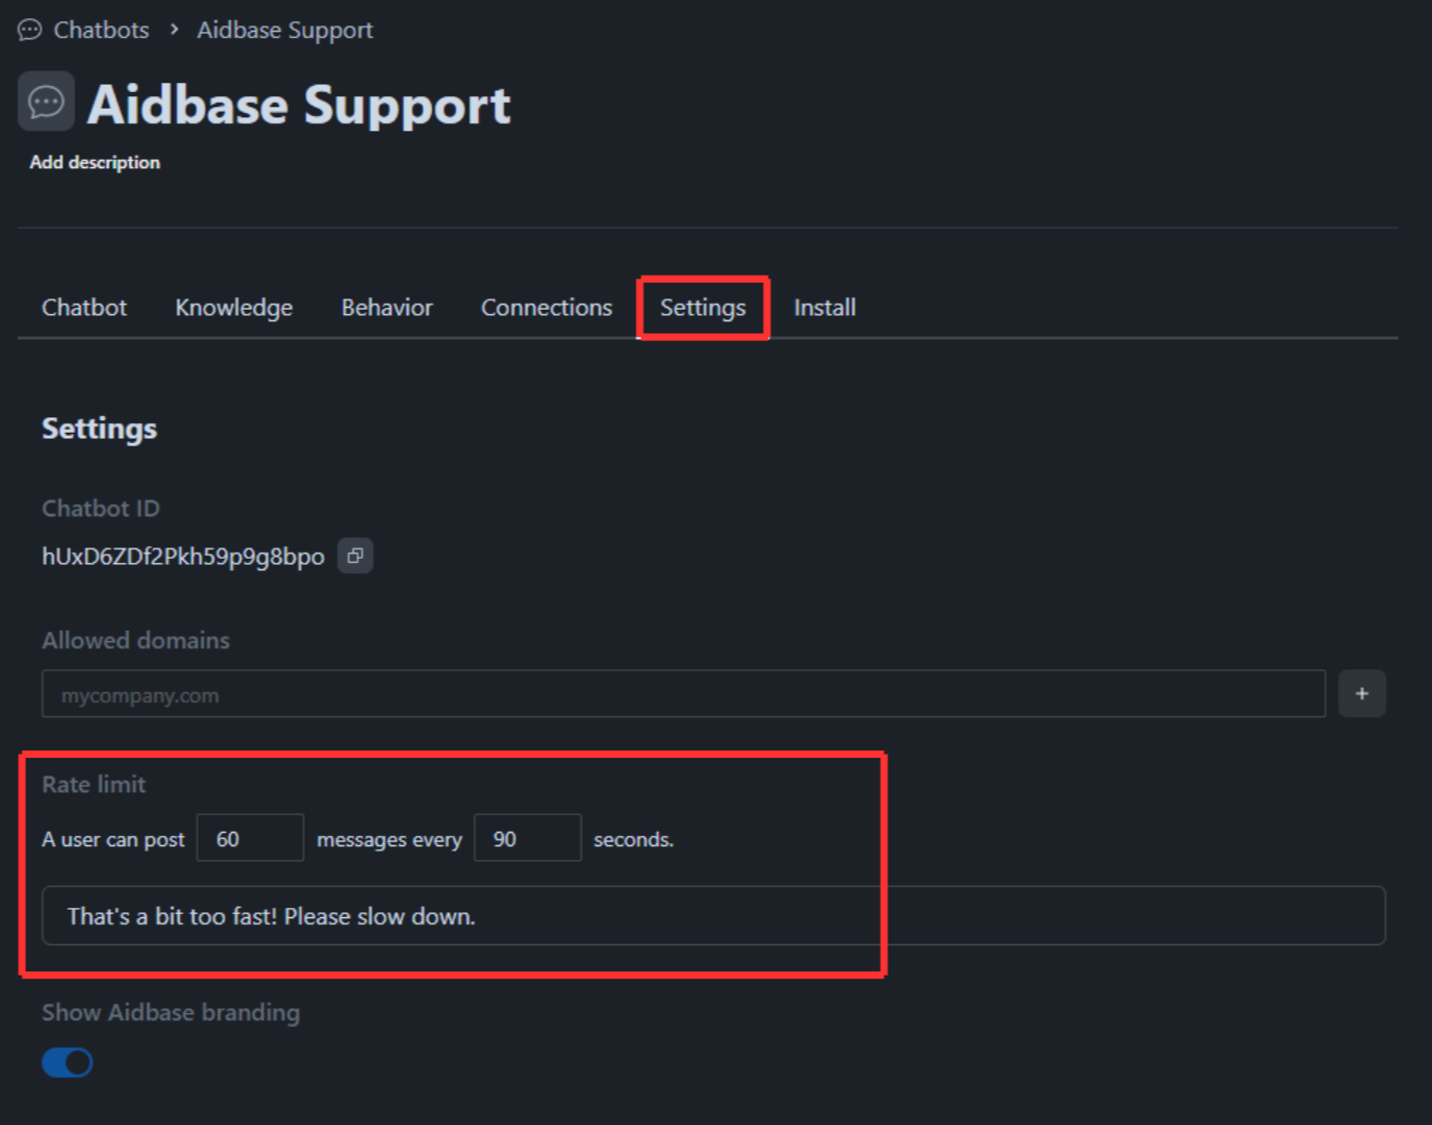This screenshot has width=1432, height=1125.
Task: Click the Aidbase Support breadcrumb
Action: tap(285, 30)
